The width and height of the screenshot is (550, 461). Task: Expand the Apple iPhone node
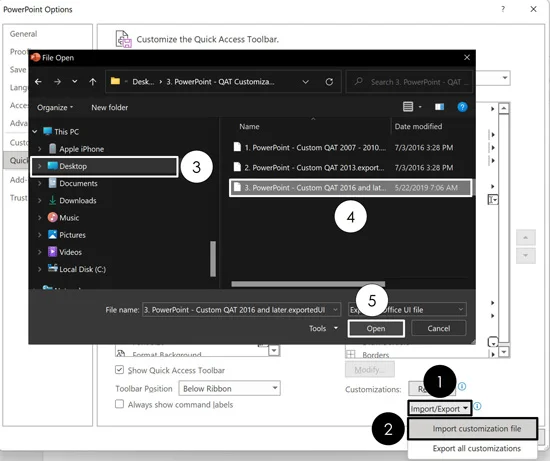(40, 149)
